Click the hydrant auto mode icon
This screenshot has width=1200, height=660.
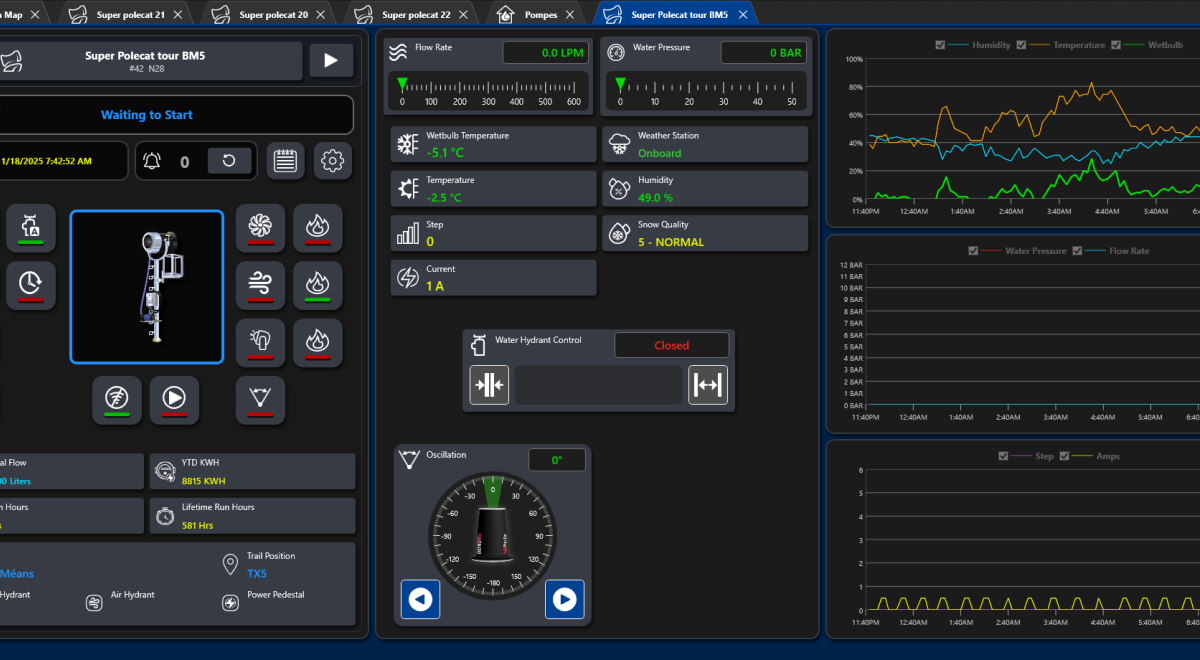point(31,228)
